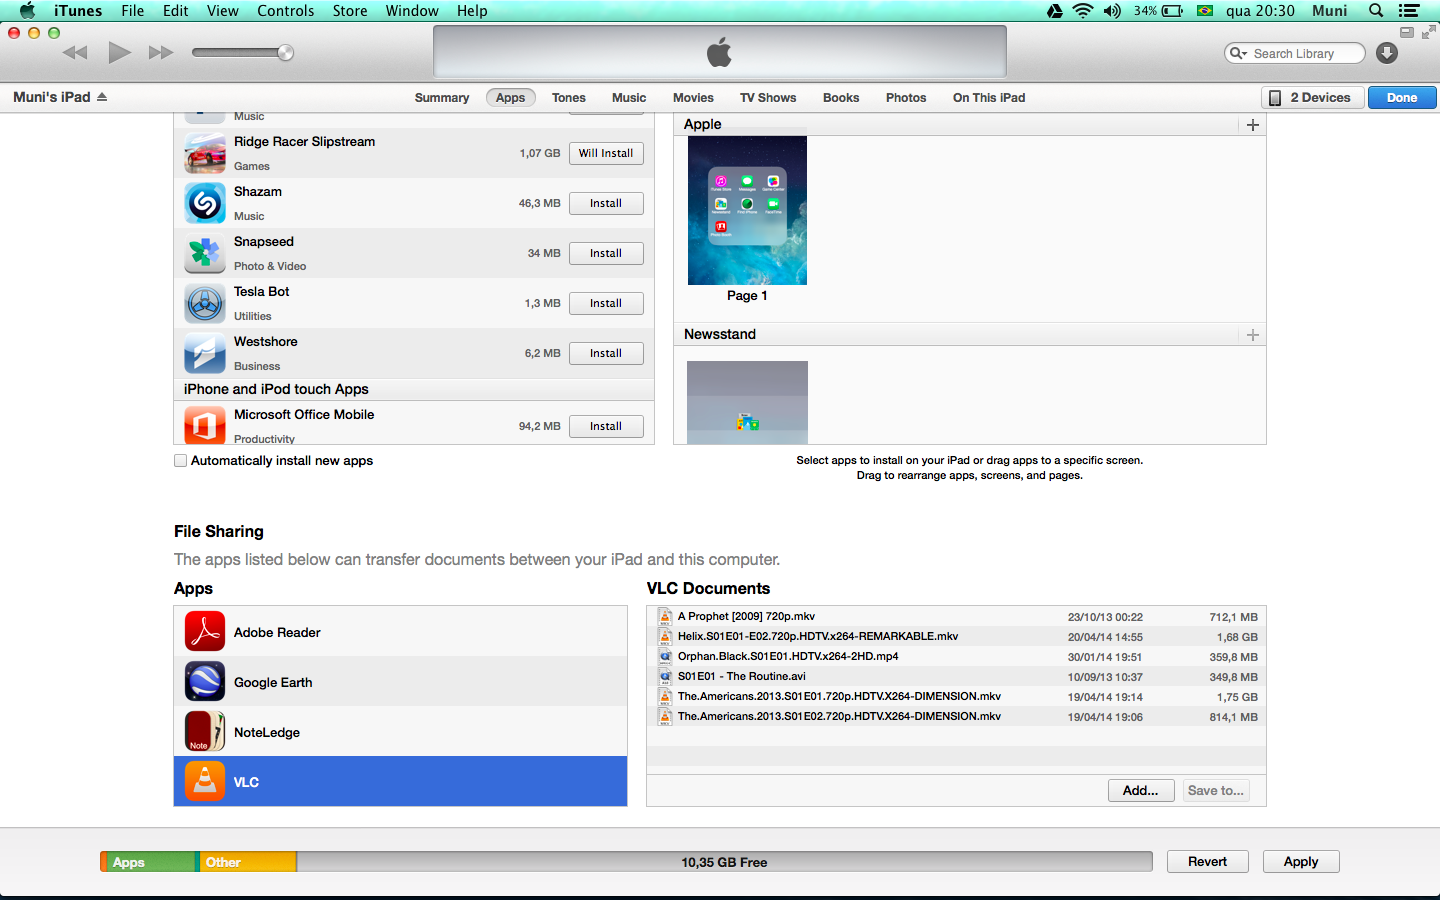Select S01E01 - The Routine.avi file
The image size is (1440, 900).
(x=956, y=677)
